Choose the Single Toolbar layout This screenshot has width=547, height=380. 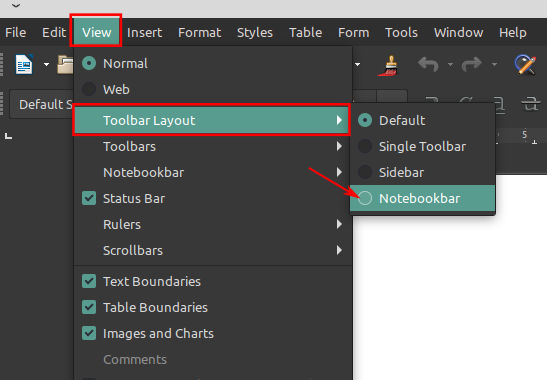pos(422,146)
